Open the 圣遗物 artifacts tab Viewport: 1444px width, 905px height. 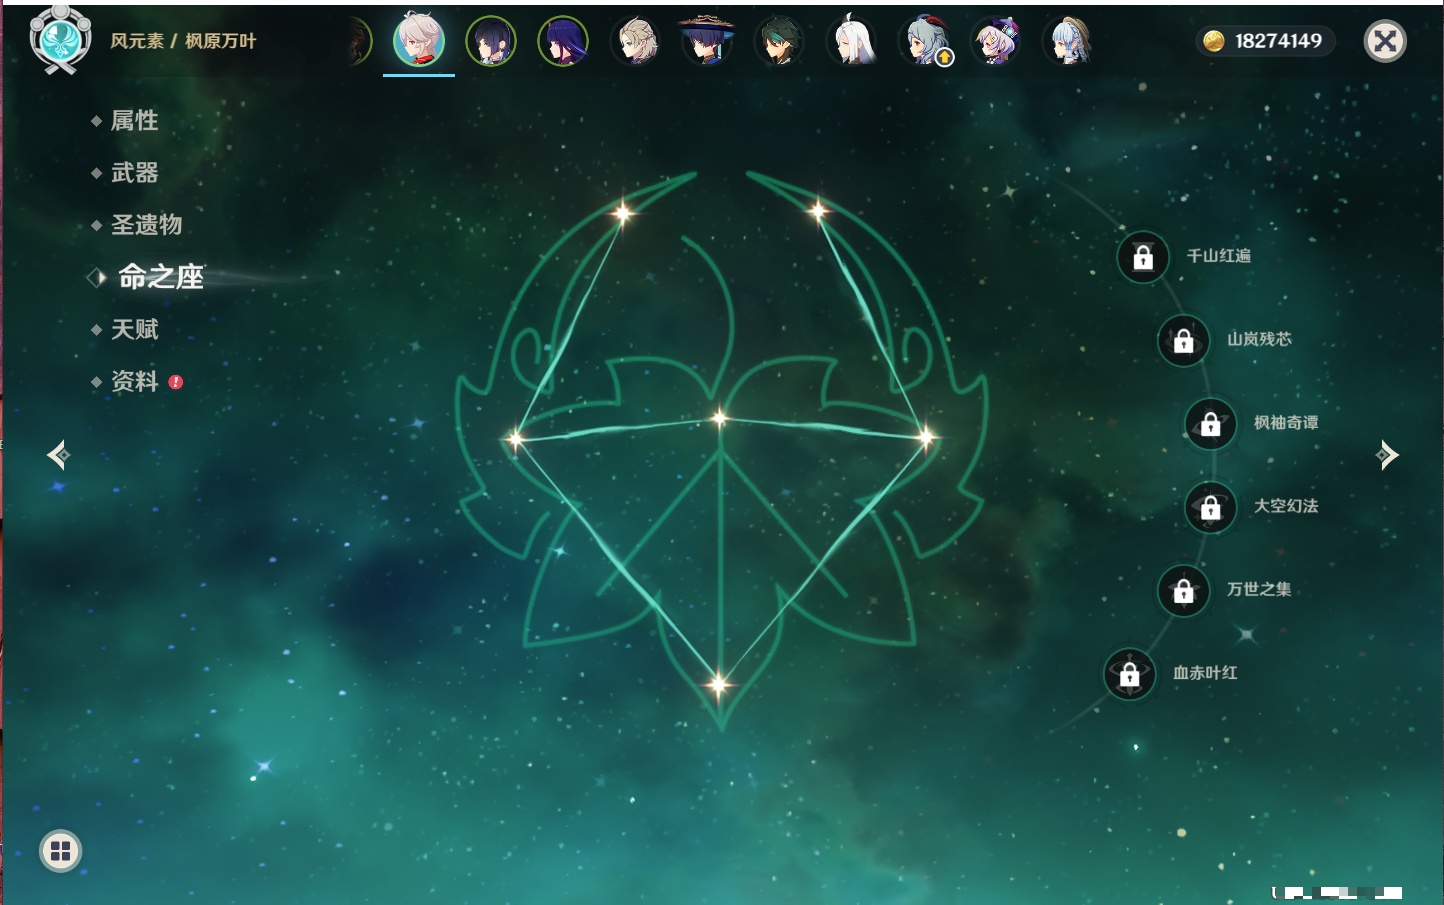tap(146, 225)
